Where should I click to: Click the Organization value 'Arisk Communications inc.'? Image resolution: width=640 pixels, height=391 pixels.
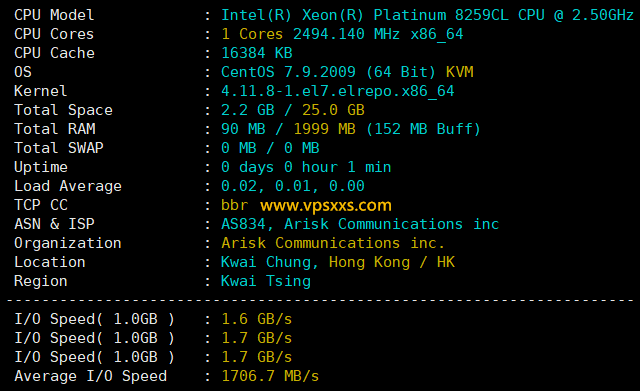click(x=333, y=243)
